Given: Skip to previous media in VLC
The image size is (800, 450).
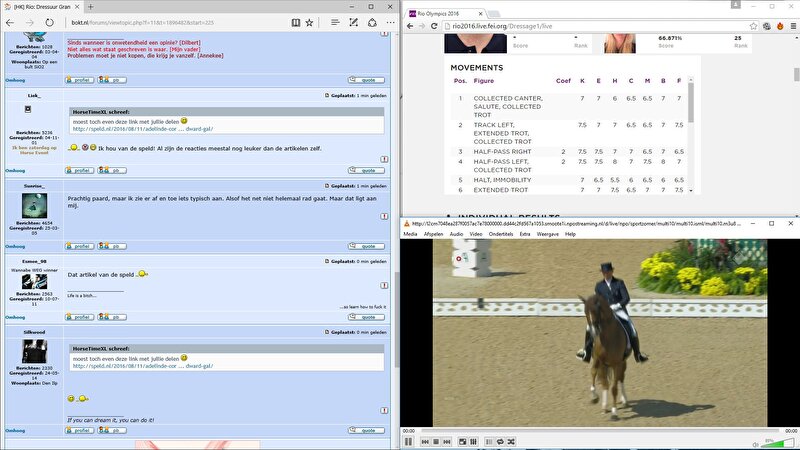Looking at the screenshot, I should point(425,442).
